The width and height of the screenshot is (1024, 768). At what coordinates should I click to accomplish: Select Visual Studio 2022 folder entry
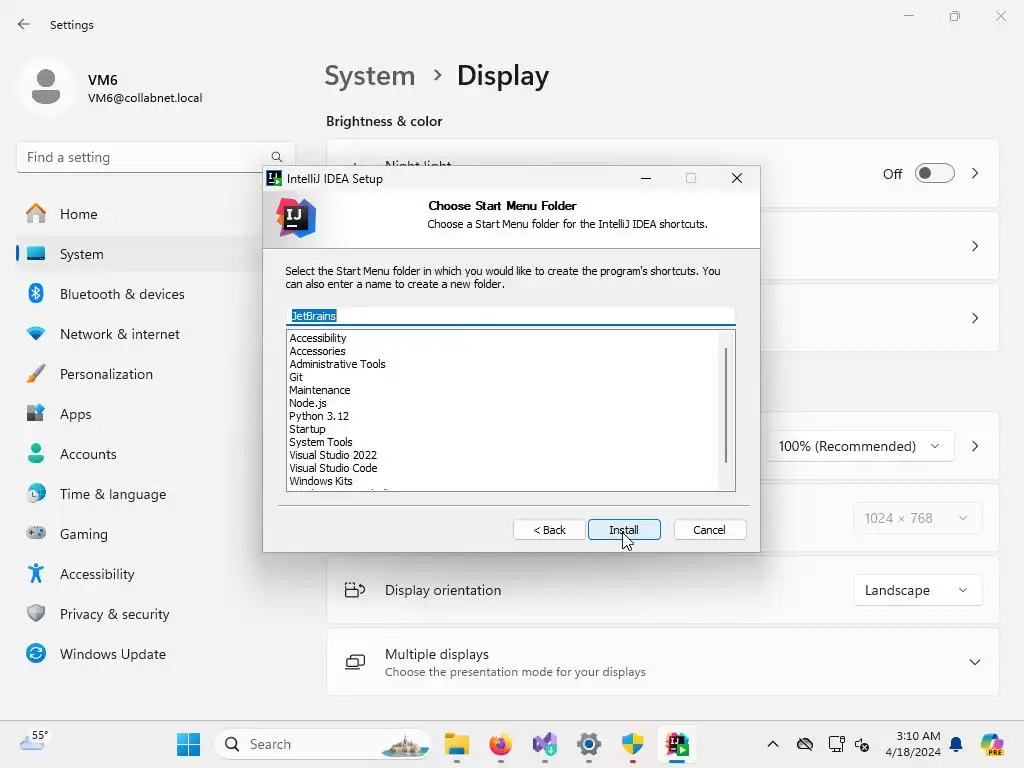(333, 455)
